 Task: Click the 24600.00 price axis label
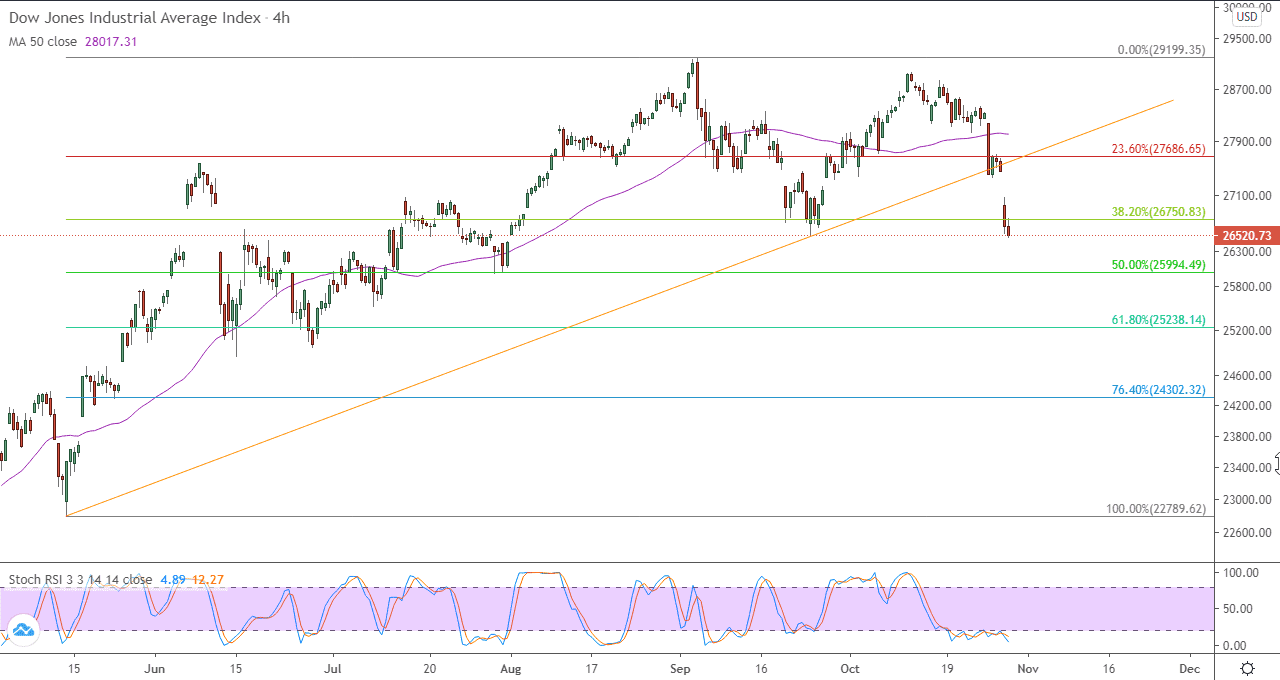click(1246, 376)
